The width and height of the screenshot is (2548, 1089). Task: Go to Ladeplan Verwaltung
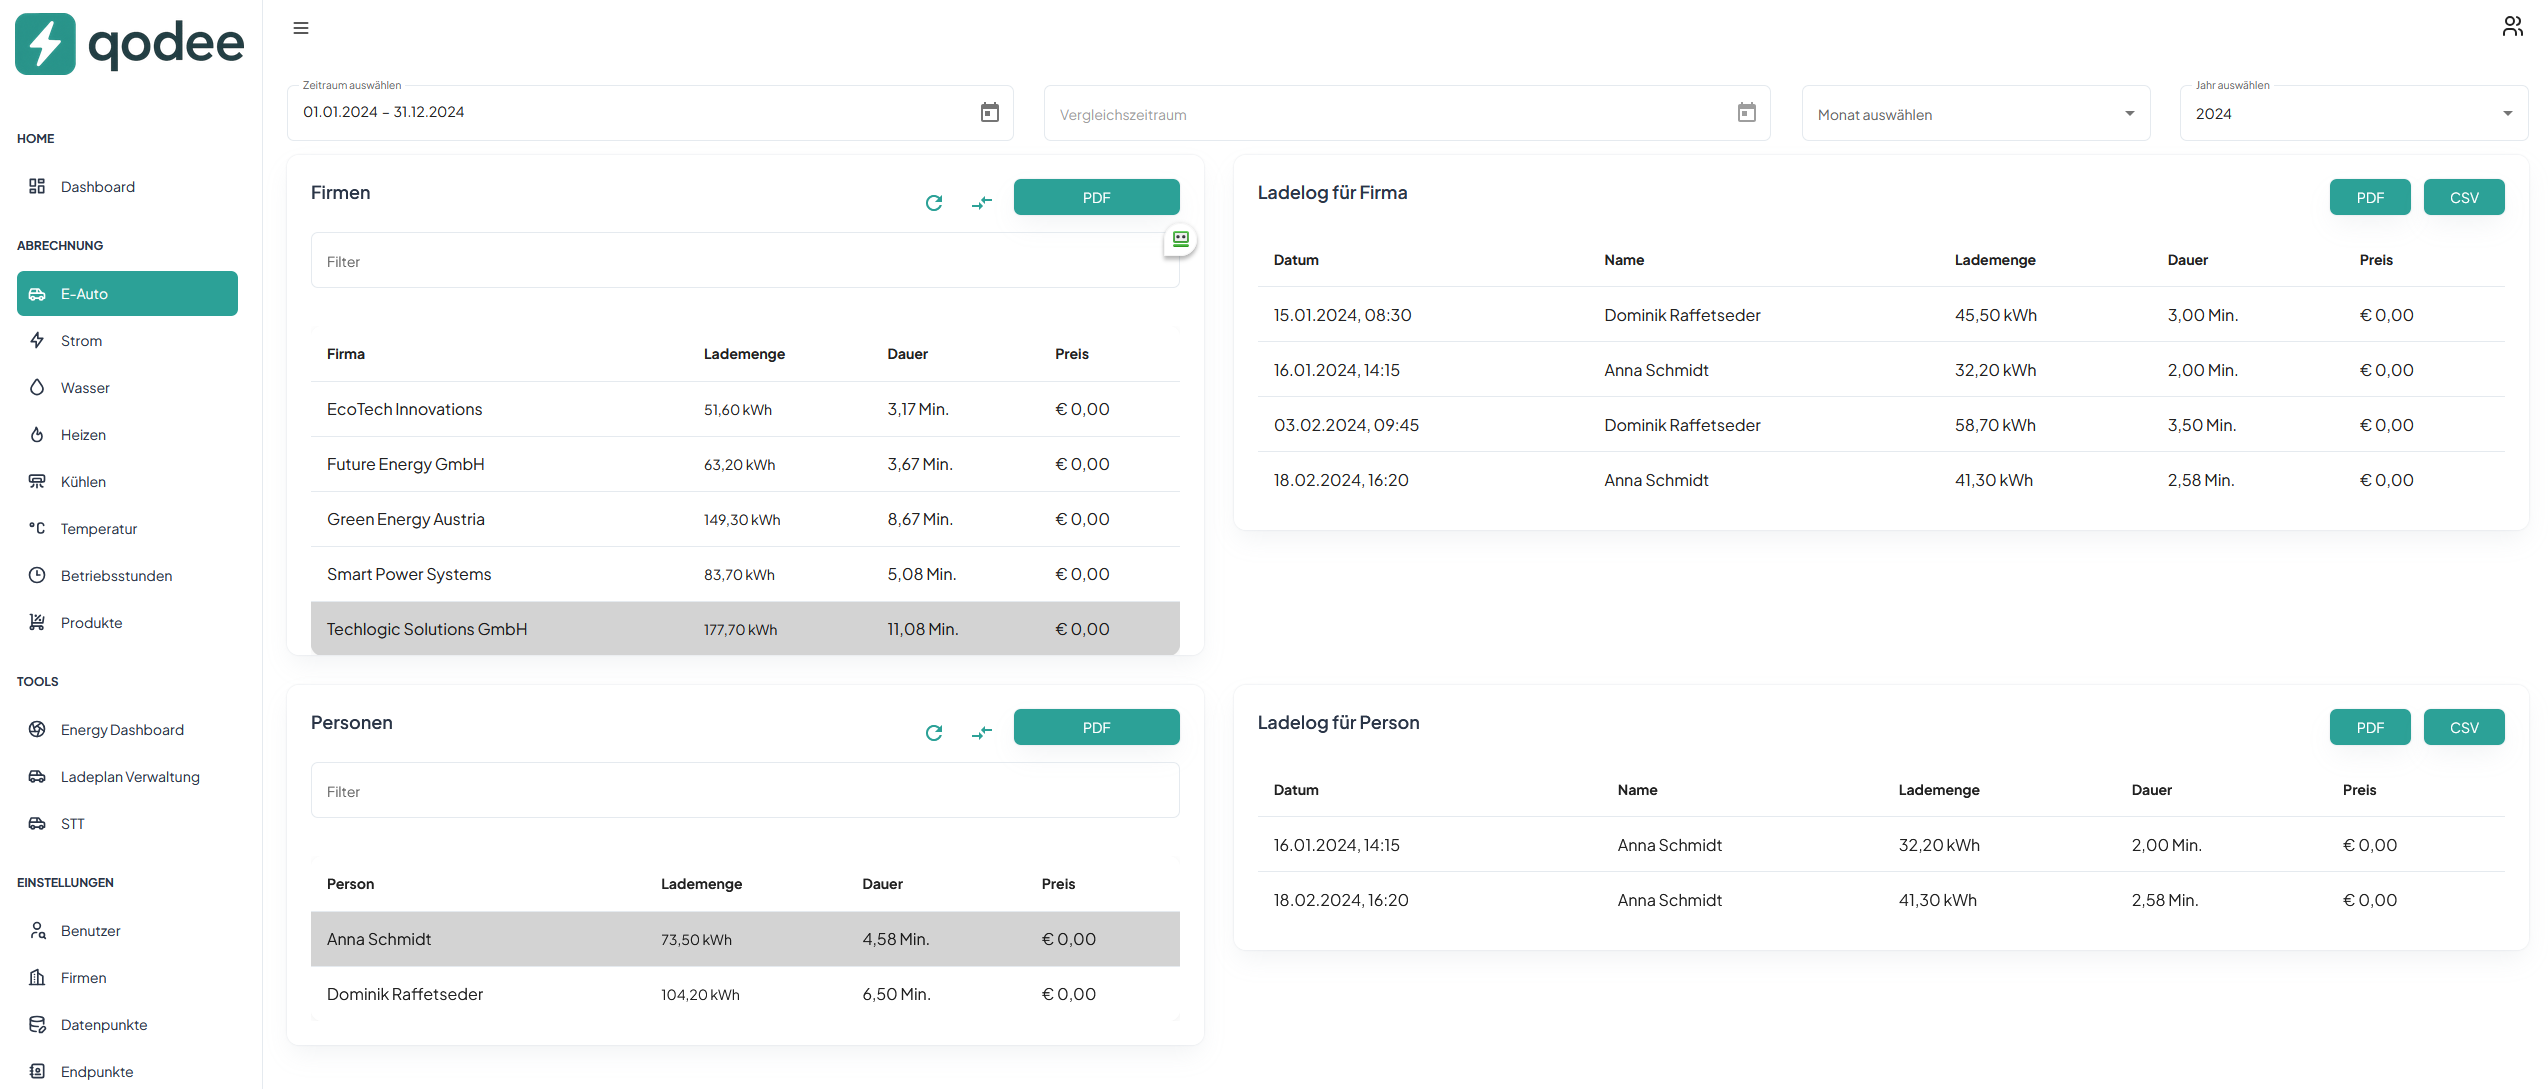coord(130,777)
